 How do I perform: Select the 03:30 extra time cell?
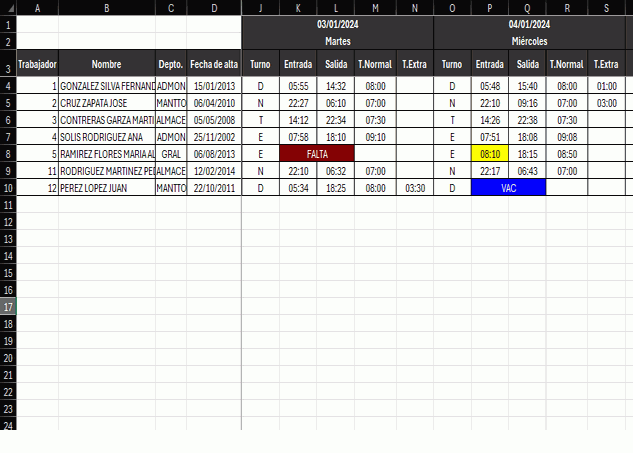pos(414,188)
